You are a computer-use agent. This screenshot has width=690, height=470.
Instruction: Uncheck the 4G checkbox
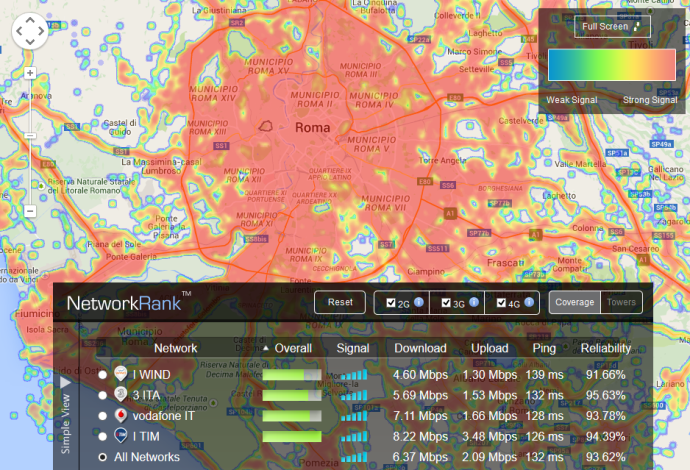tap(501, 303)
